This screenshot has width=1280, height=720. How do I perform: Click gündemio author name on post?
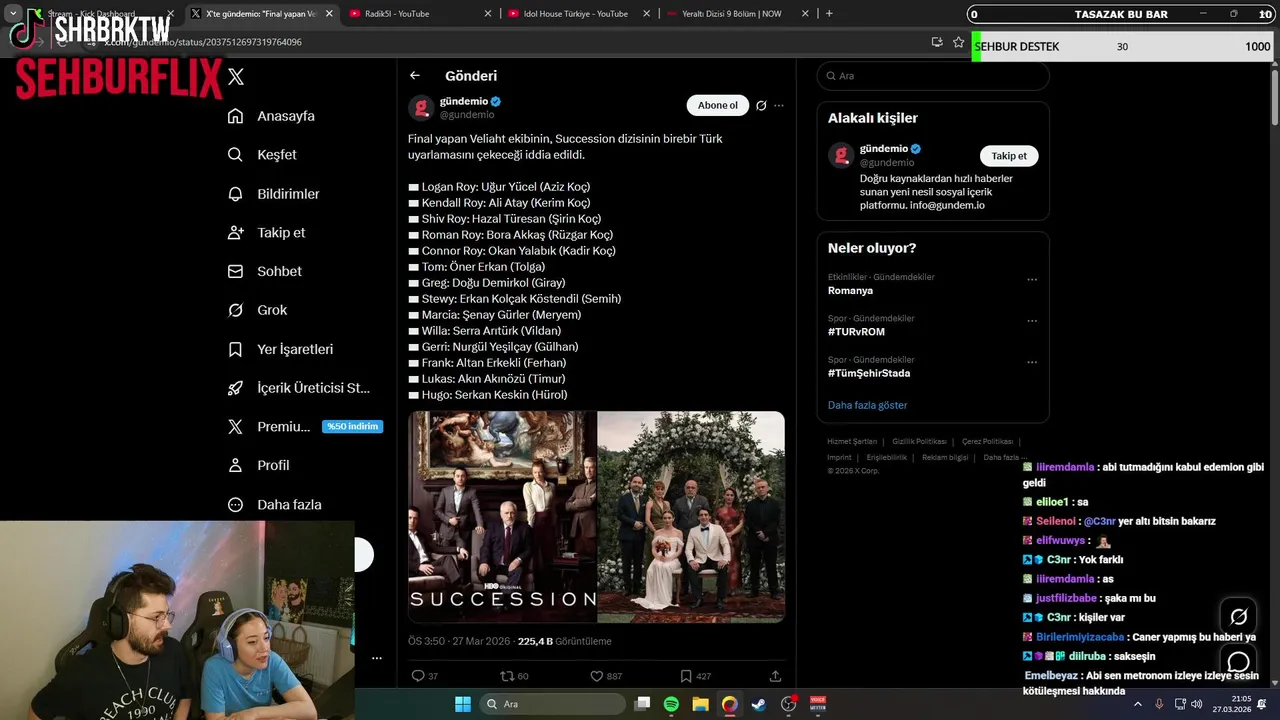pos(464,101)
